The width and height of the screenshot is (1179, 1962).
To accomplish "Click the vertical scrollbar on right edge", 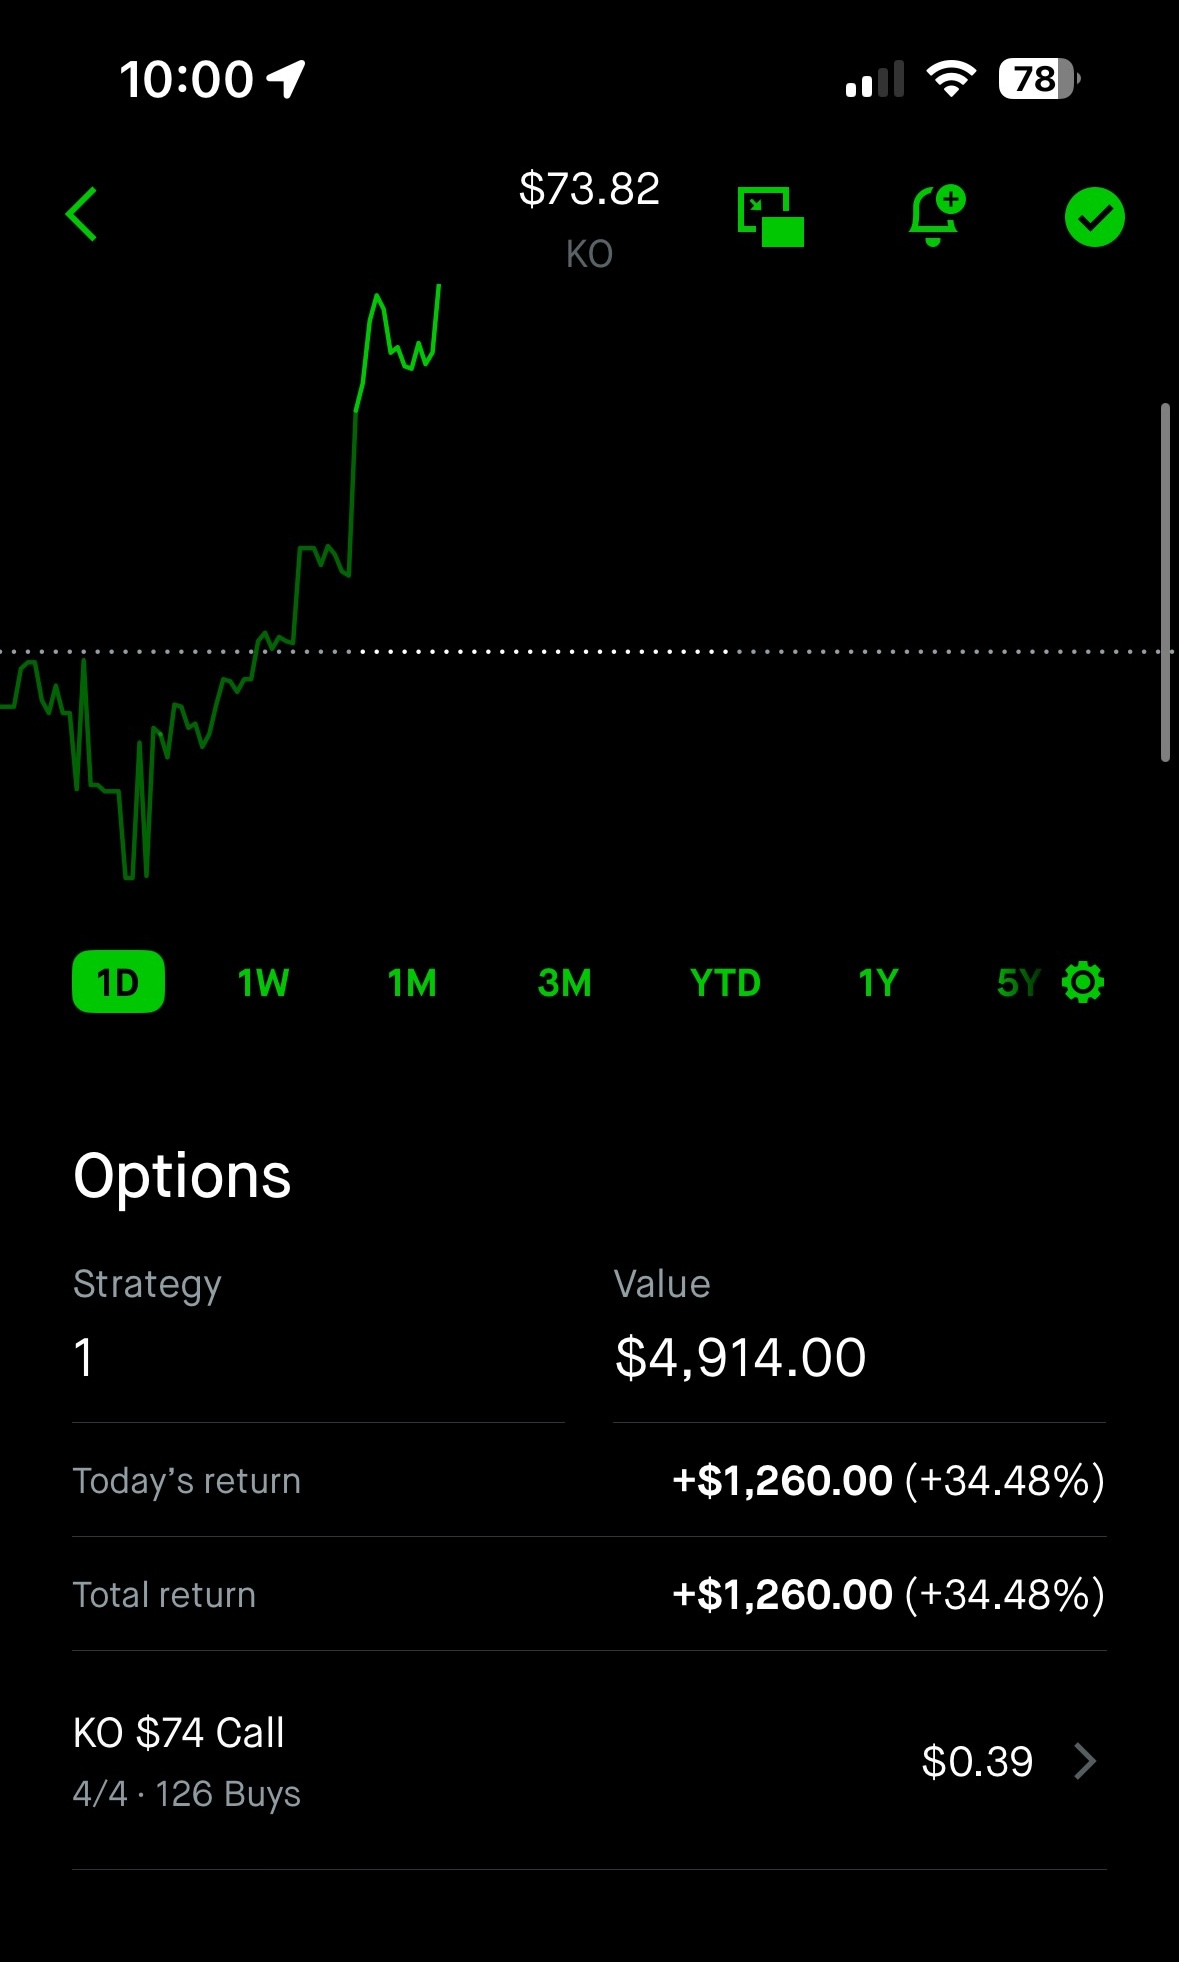I will click(x=1165, y=582).
